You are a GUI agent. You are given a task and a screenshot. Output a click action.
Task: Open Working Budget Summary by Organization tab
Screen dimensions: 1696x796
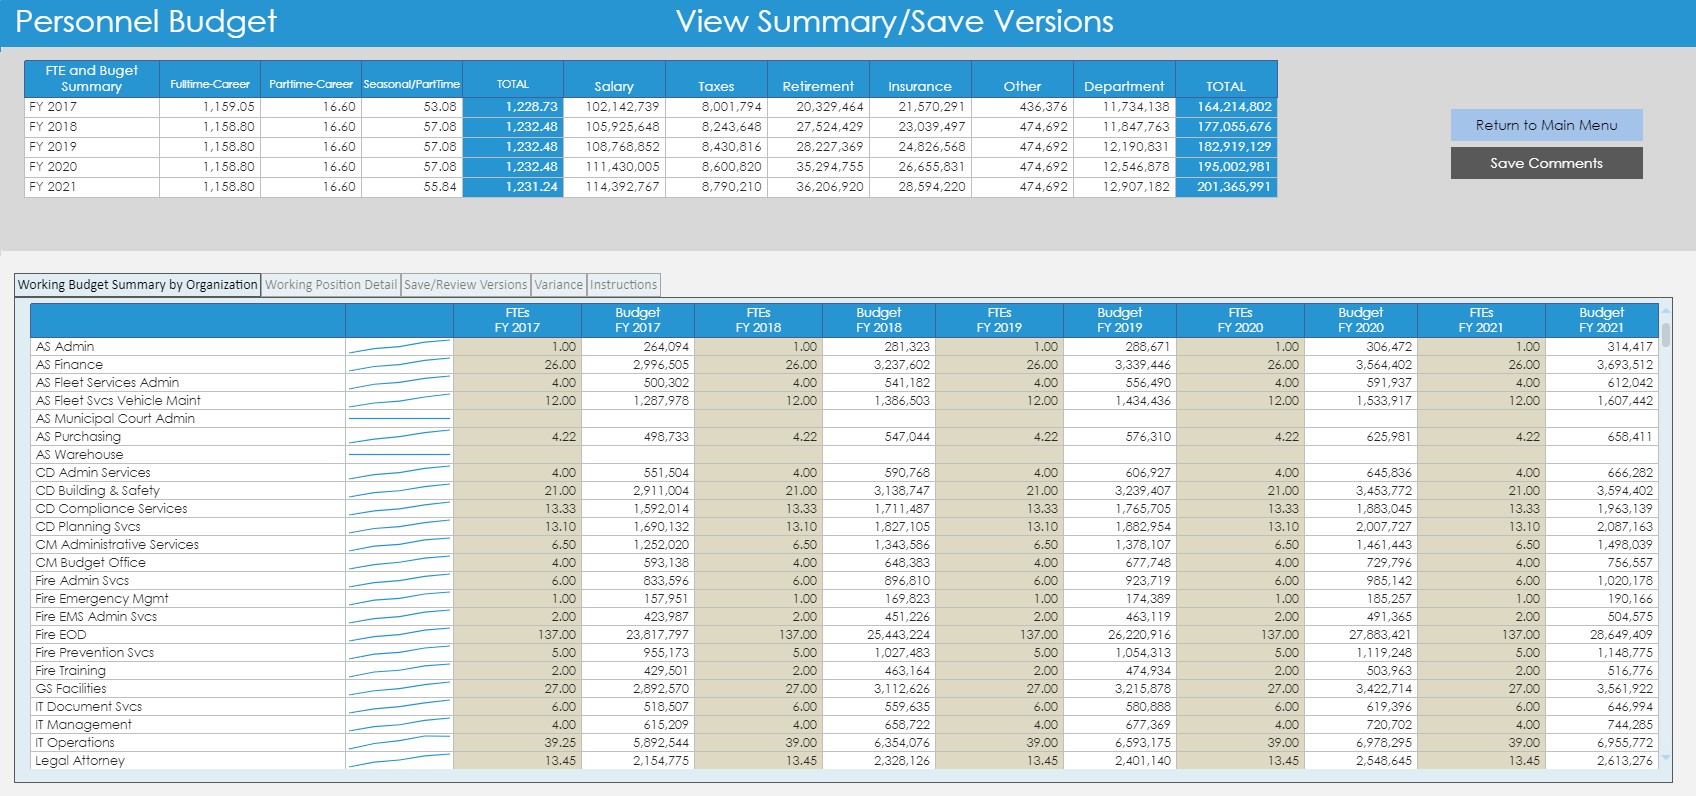coord(138,285)
